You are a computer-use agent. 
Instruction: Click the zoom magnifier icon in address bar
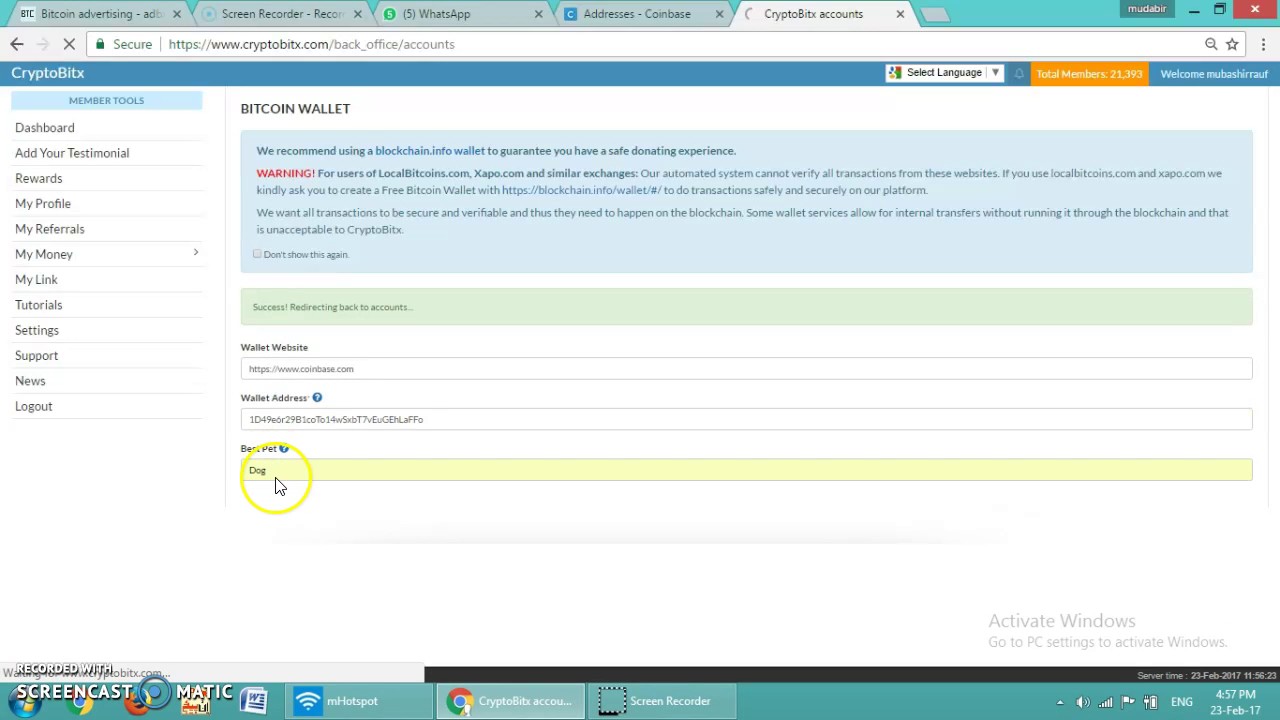tap(1211, 44)
